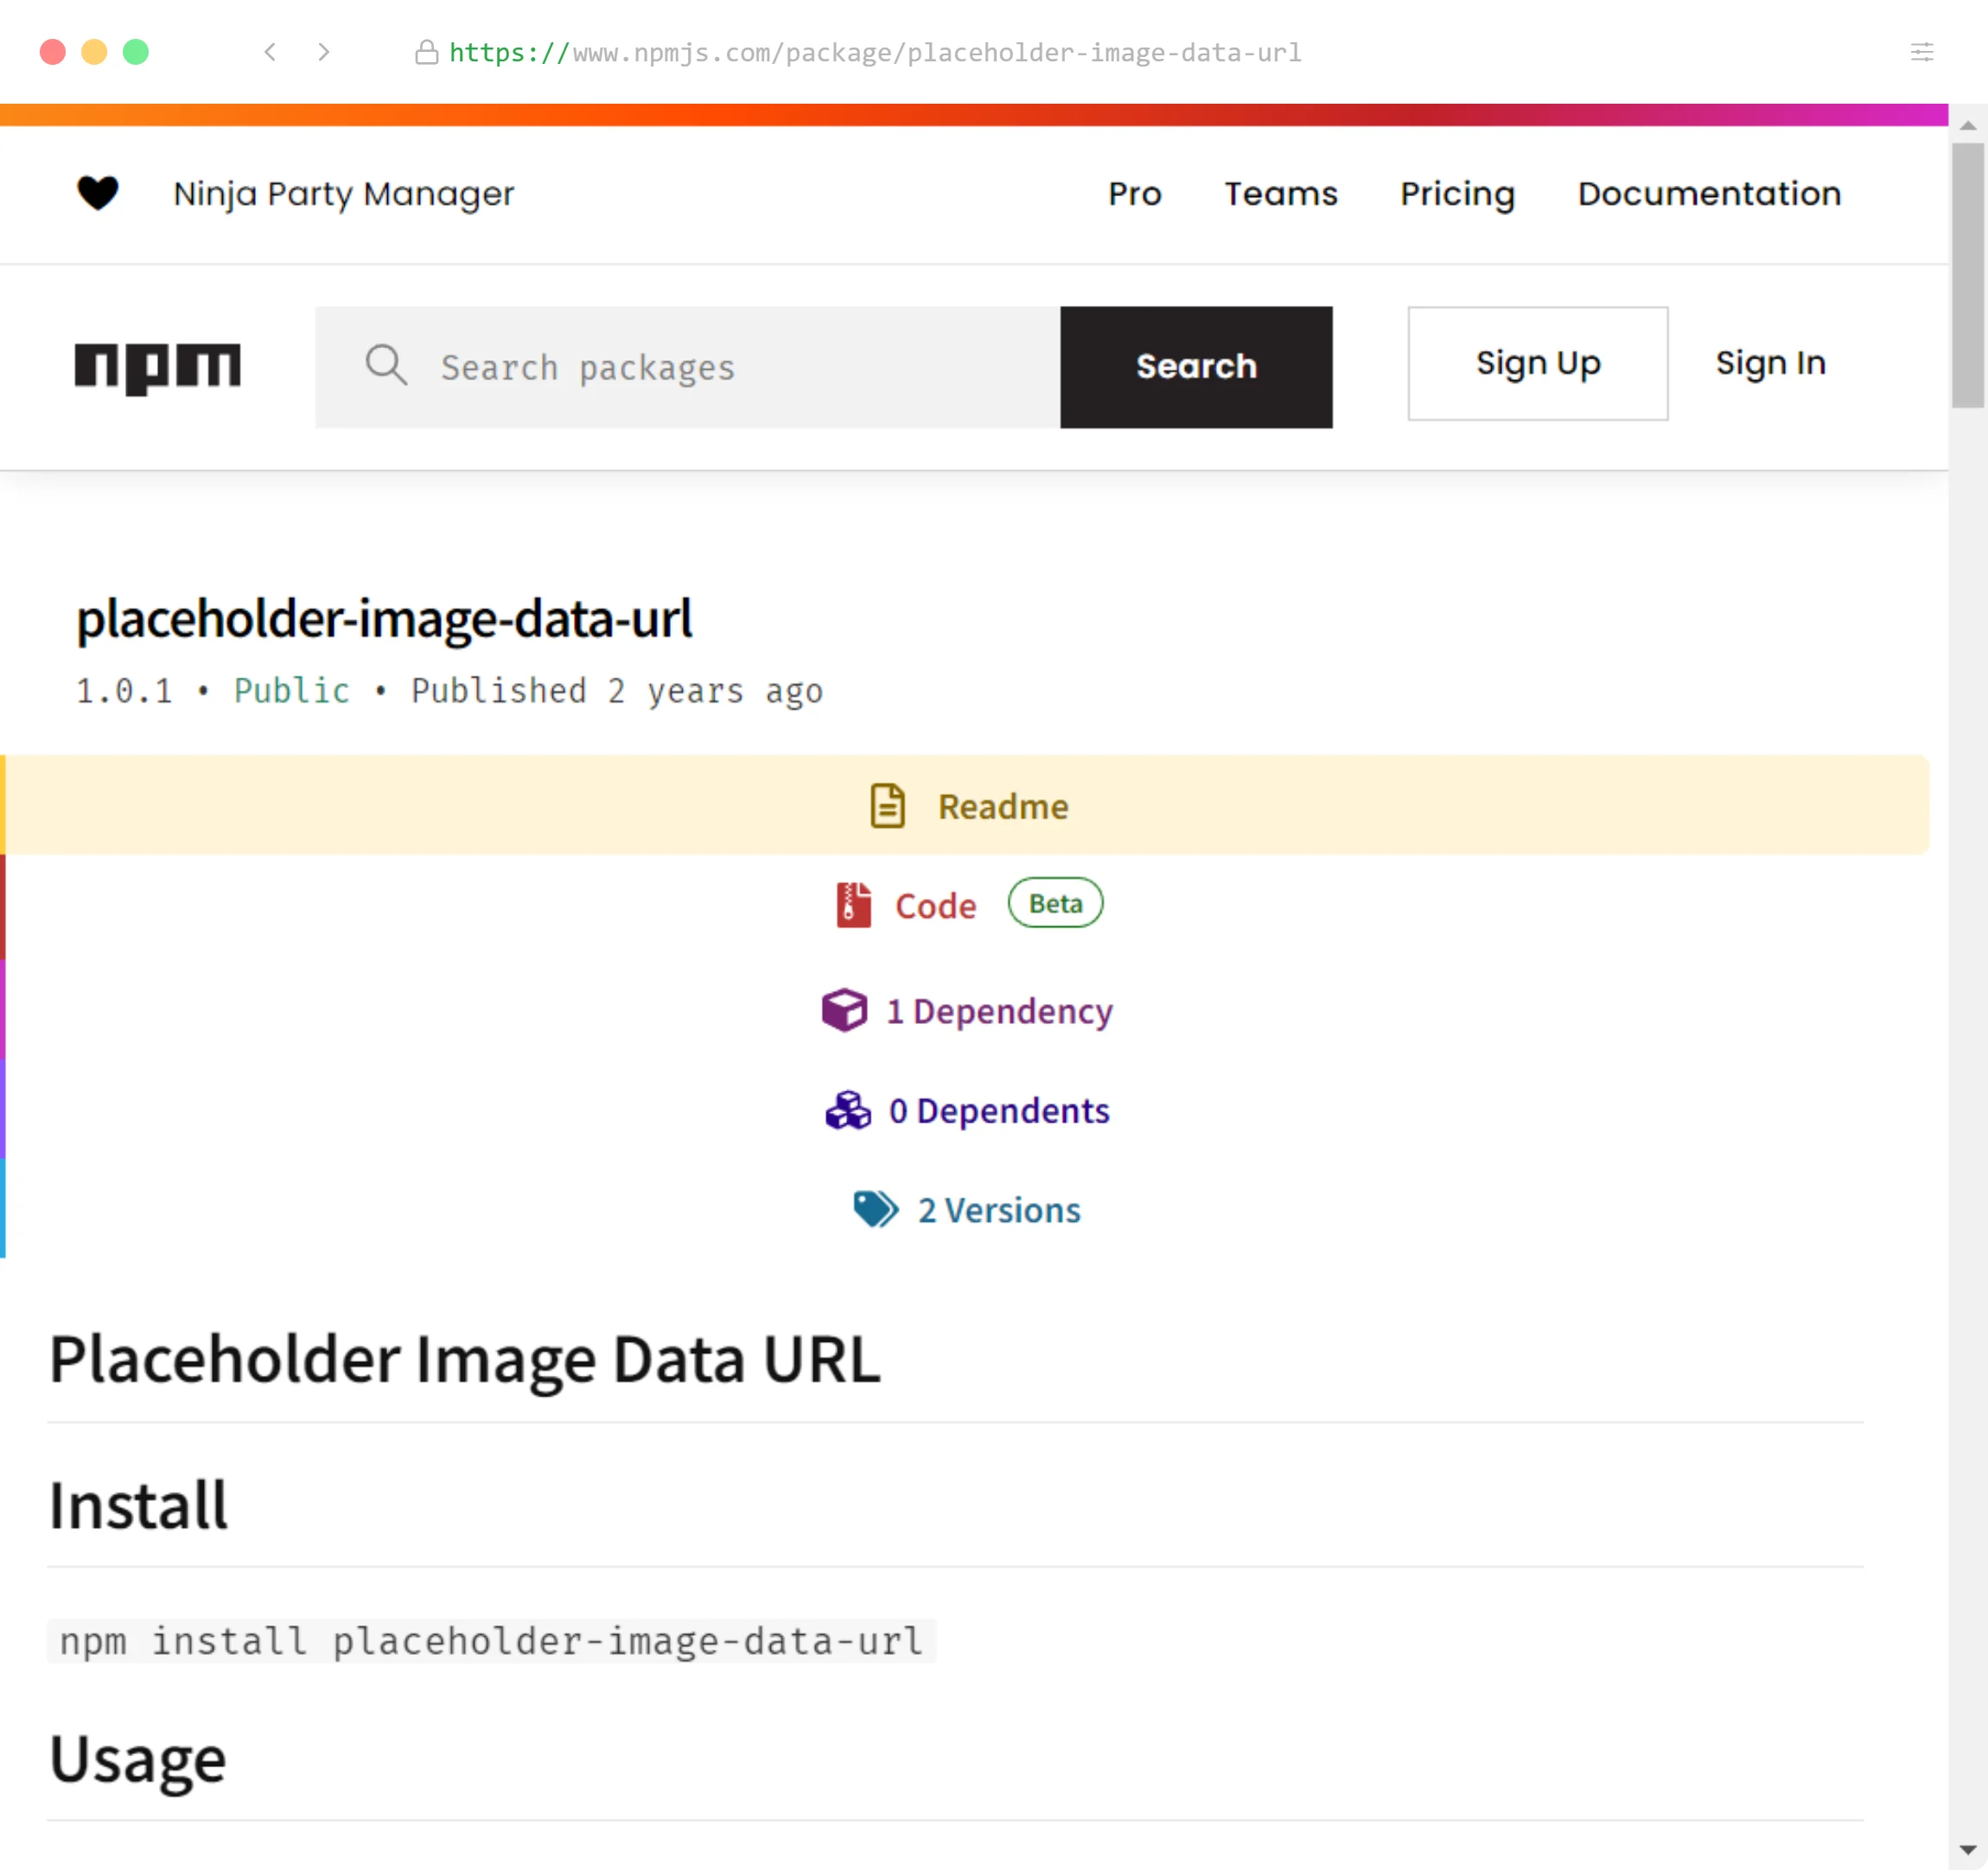Click the scrollbar down arrow
Screen dimensions: 1988x1870
(x=1968, y=1850)
